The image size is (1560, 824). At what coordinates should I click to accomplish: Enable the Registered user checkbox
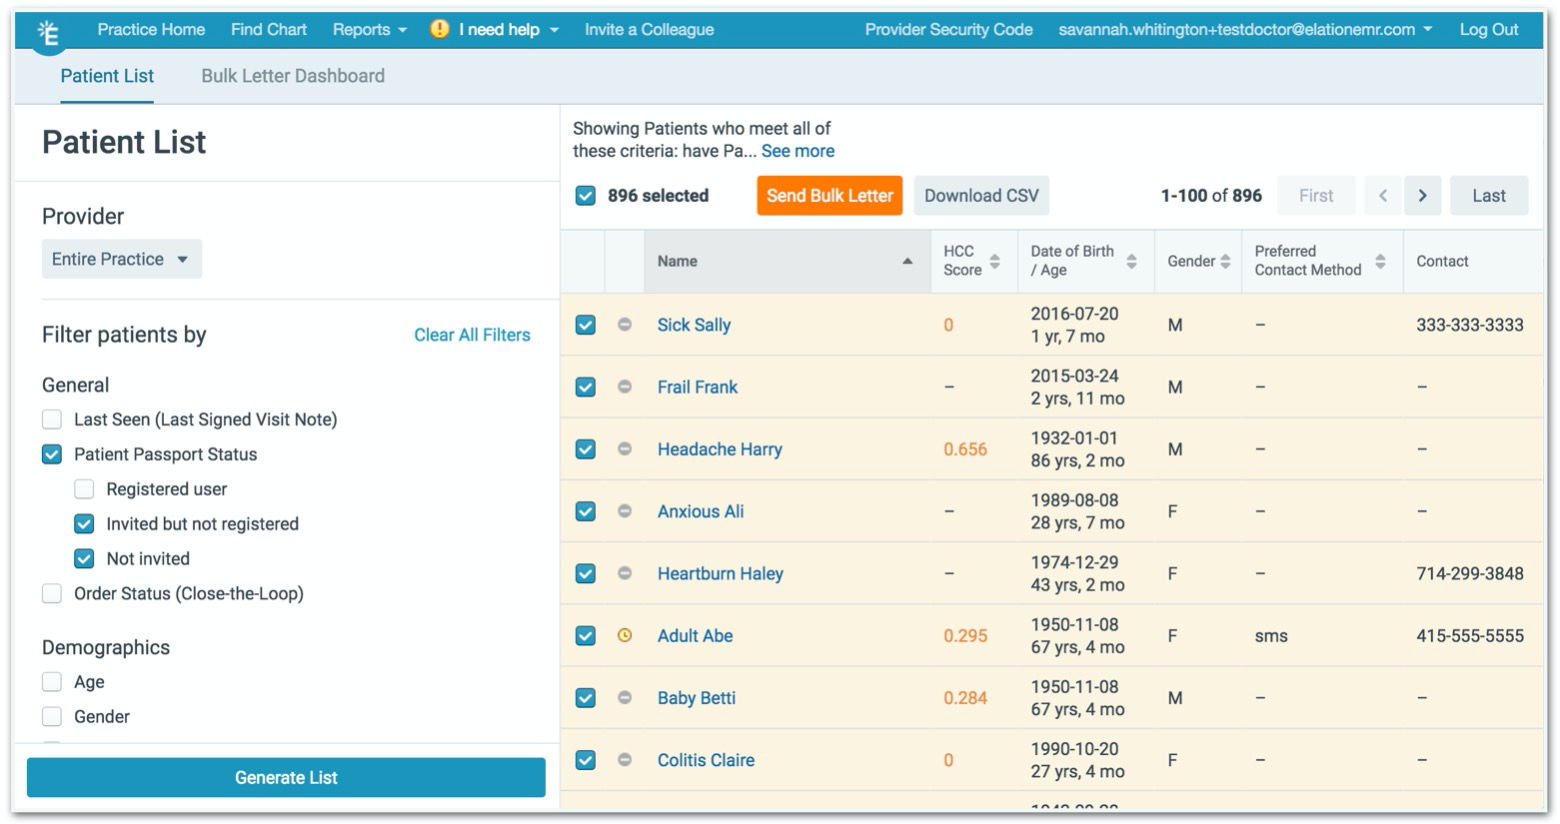pos(85,489)
